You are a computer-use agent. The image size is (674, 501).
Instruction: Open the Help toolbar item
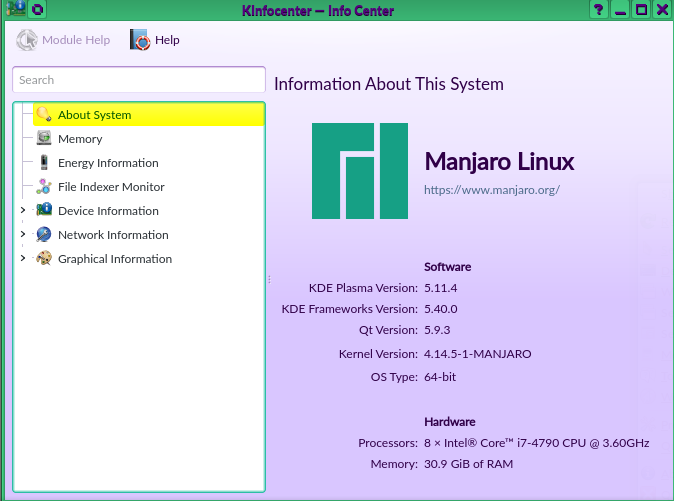click(155, 40)
